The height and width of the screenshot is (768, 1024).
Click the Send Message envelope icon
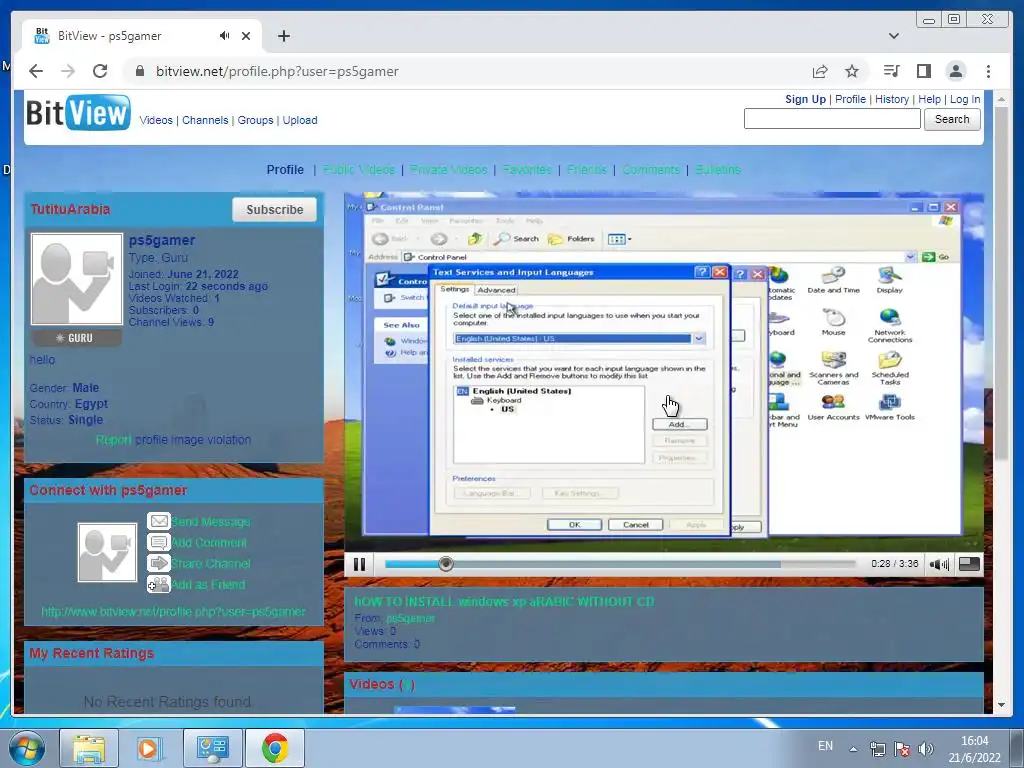click(159, 521)
